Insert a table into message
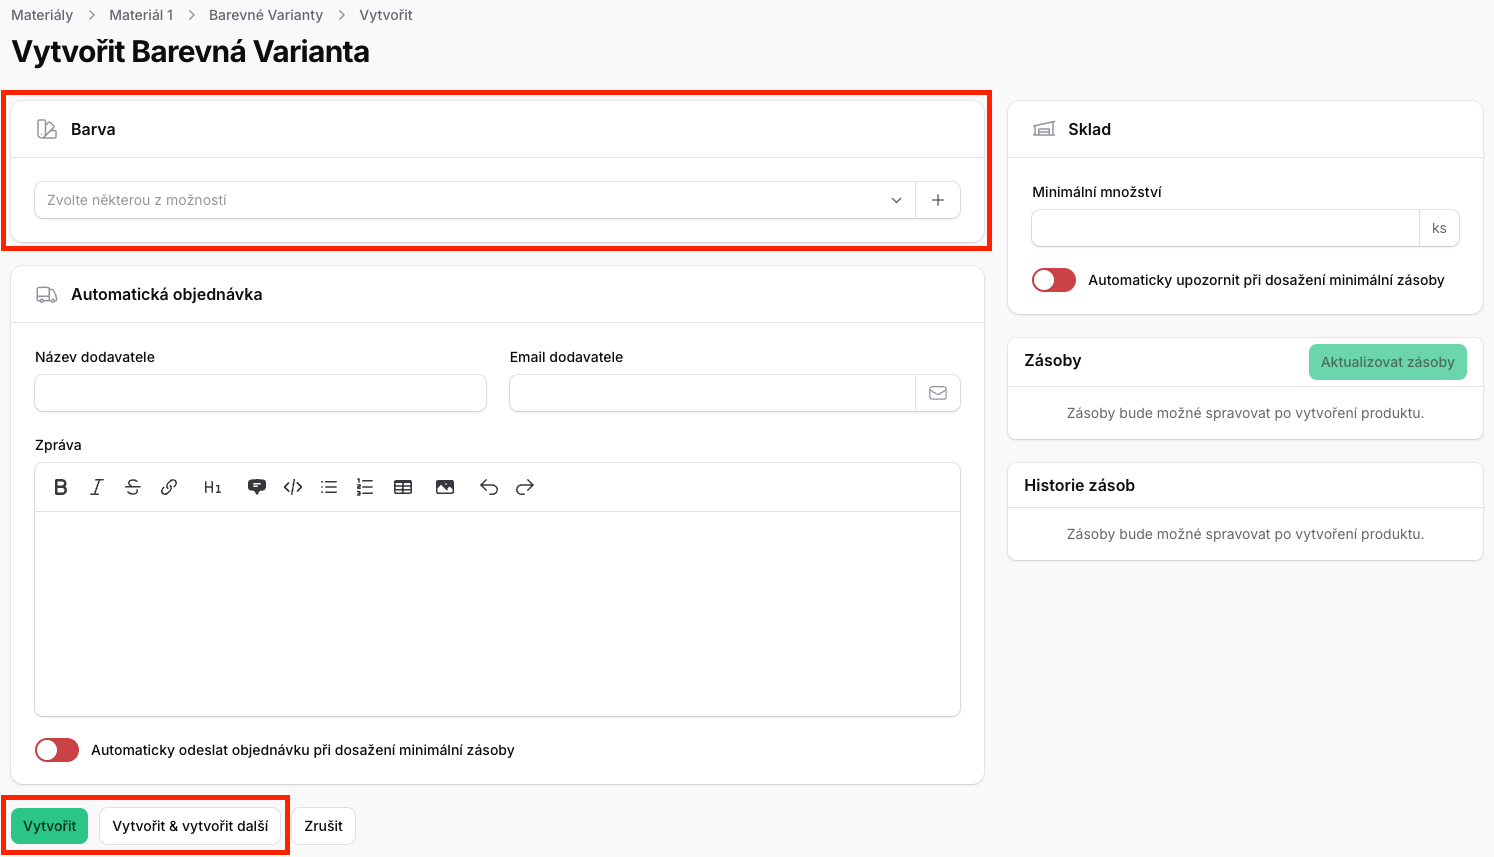Image resolution: width=1494 pixels, height=857 pixels. coord(403,487)
